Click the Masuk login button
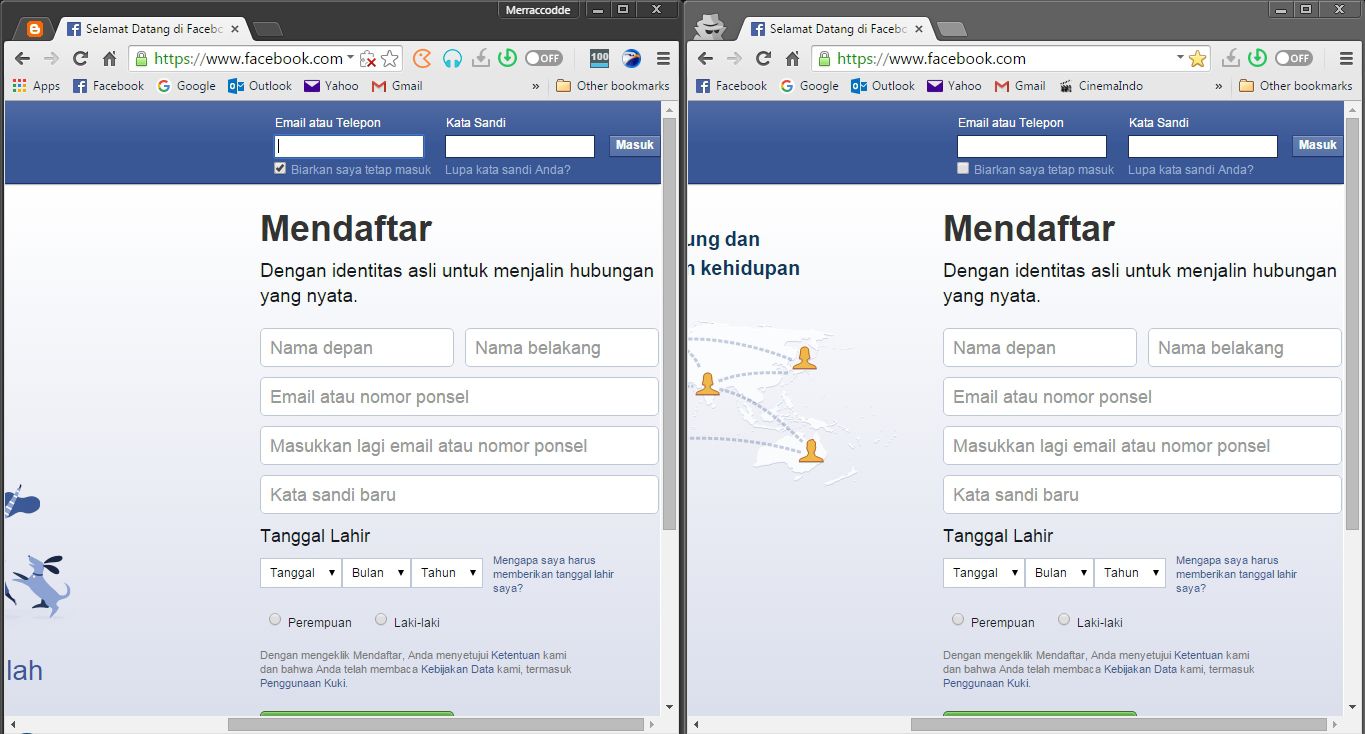The width and height of the screenshot is (1365, 734). (634, 144)
